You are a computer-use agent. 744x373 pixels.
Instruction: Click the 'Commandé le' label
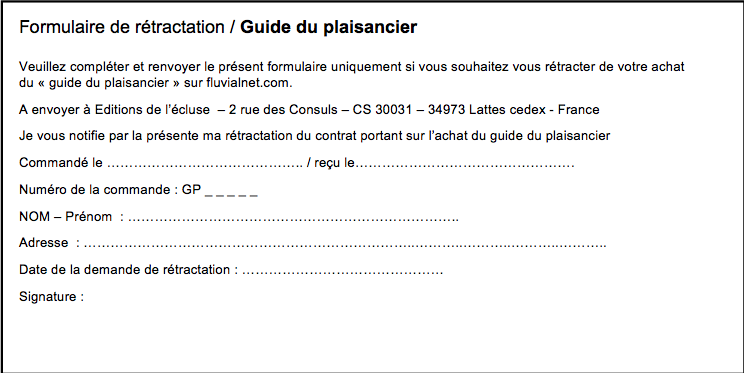pyautogui.click(x=61, y=163)
